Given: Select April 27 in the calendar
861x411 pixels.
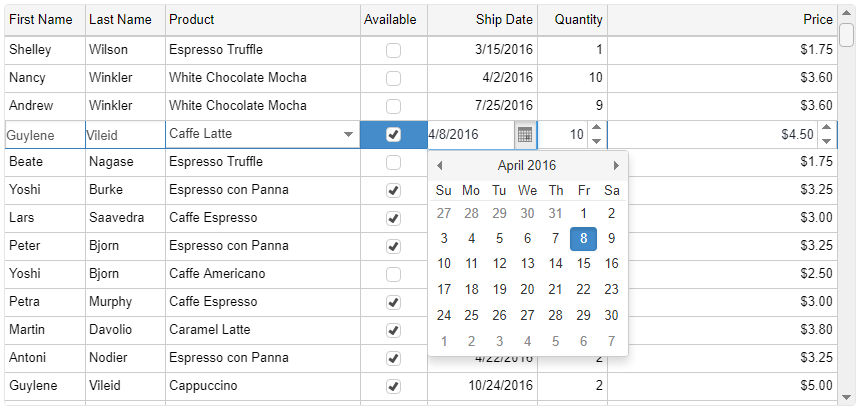Looking at the screenshot, I should [x=527, y=315].
